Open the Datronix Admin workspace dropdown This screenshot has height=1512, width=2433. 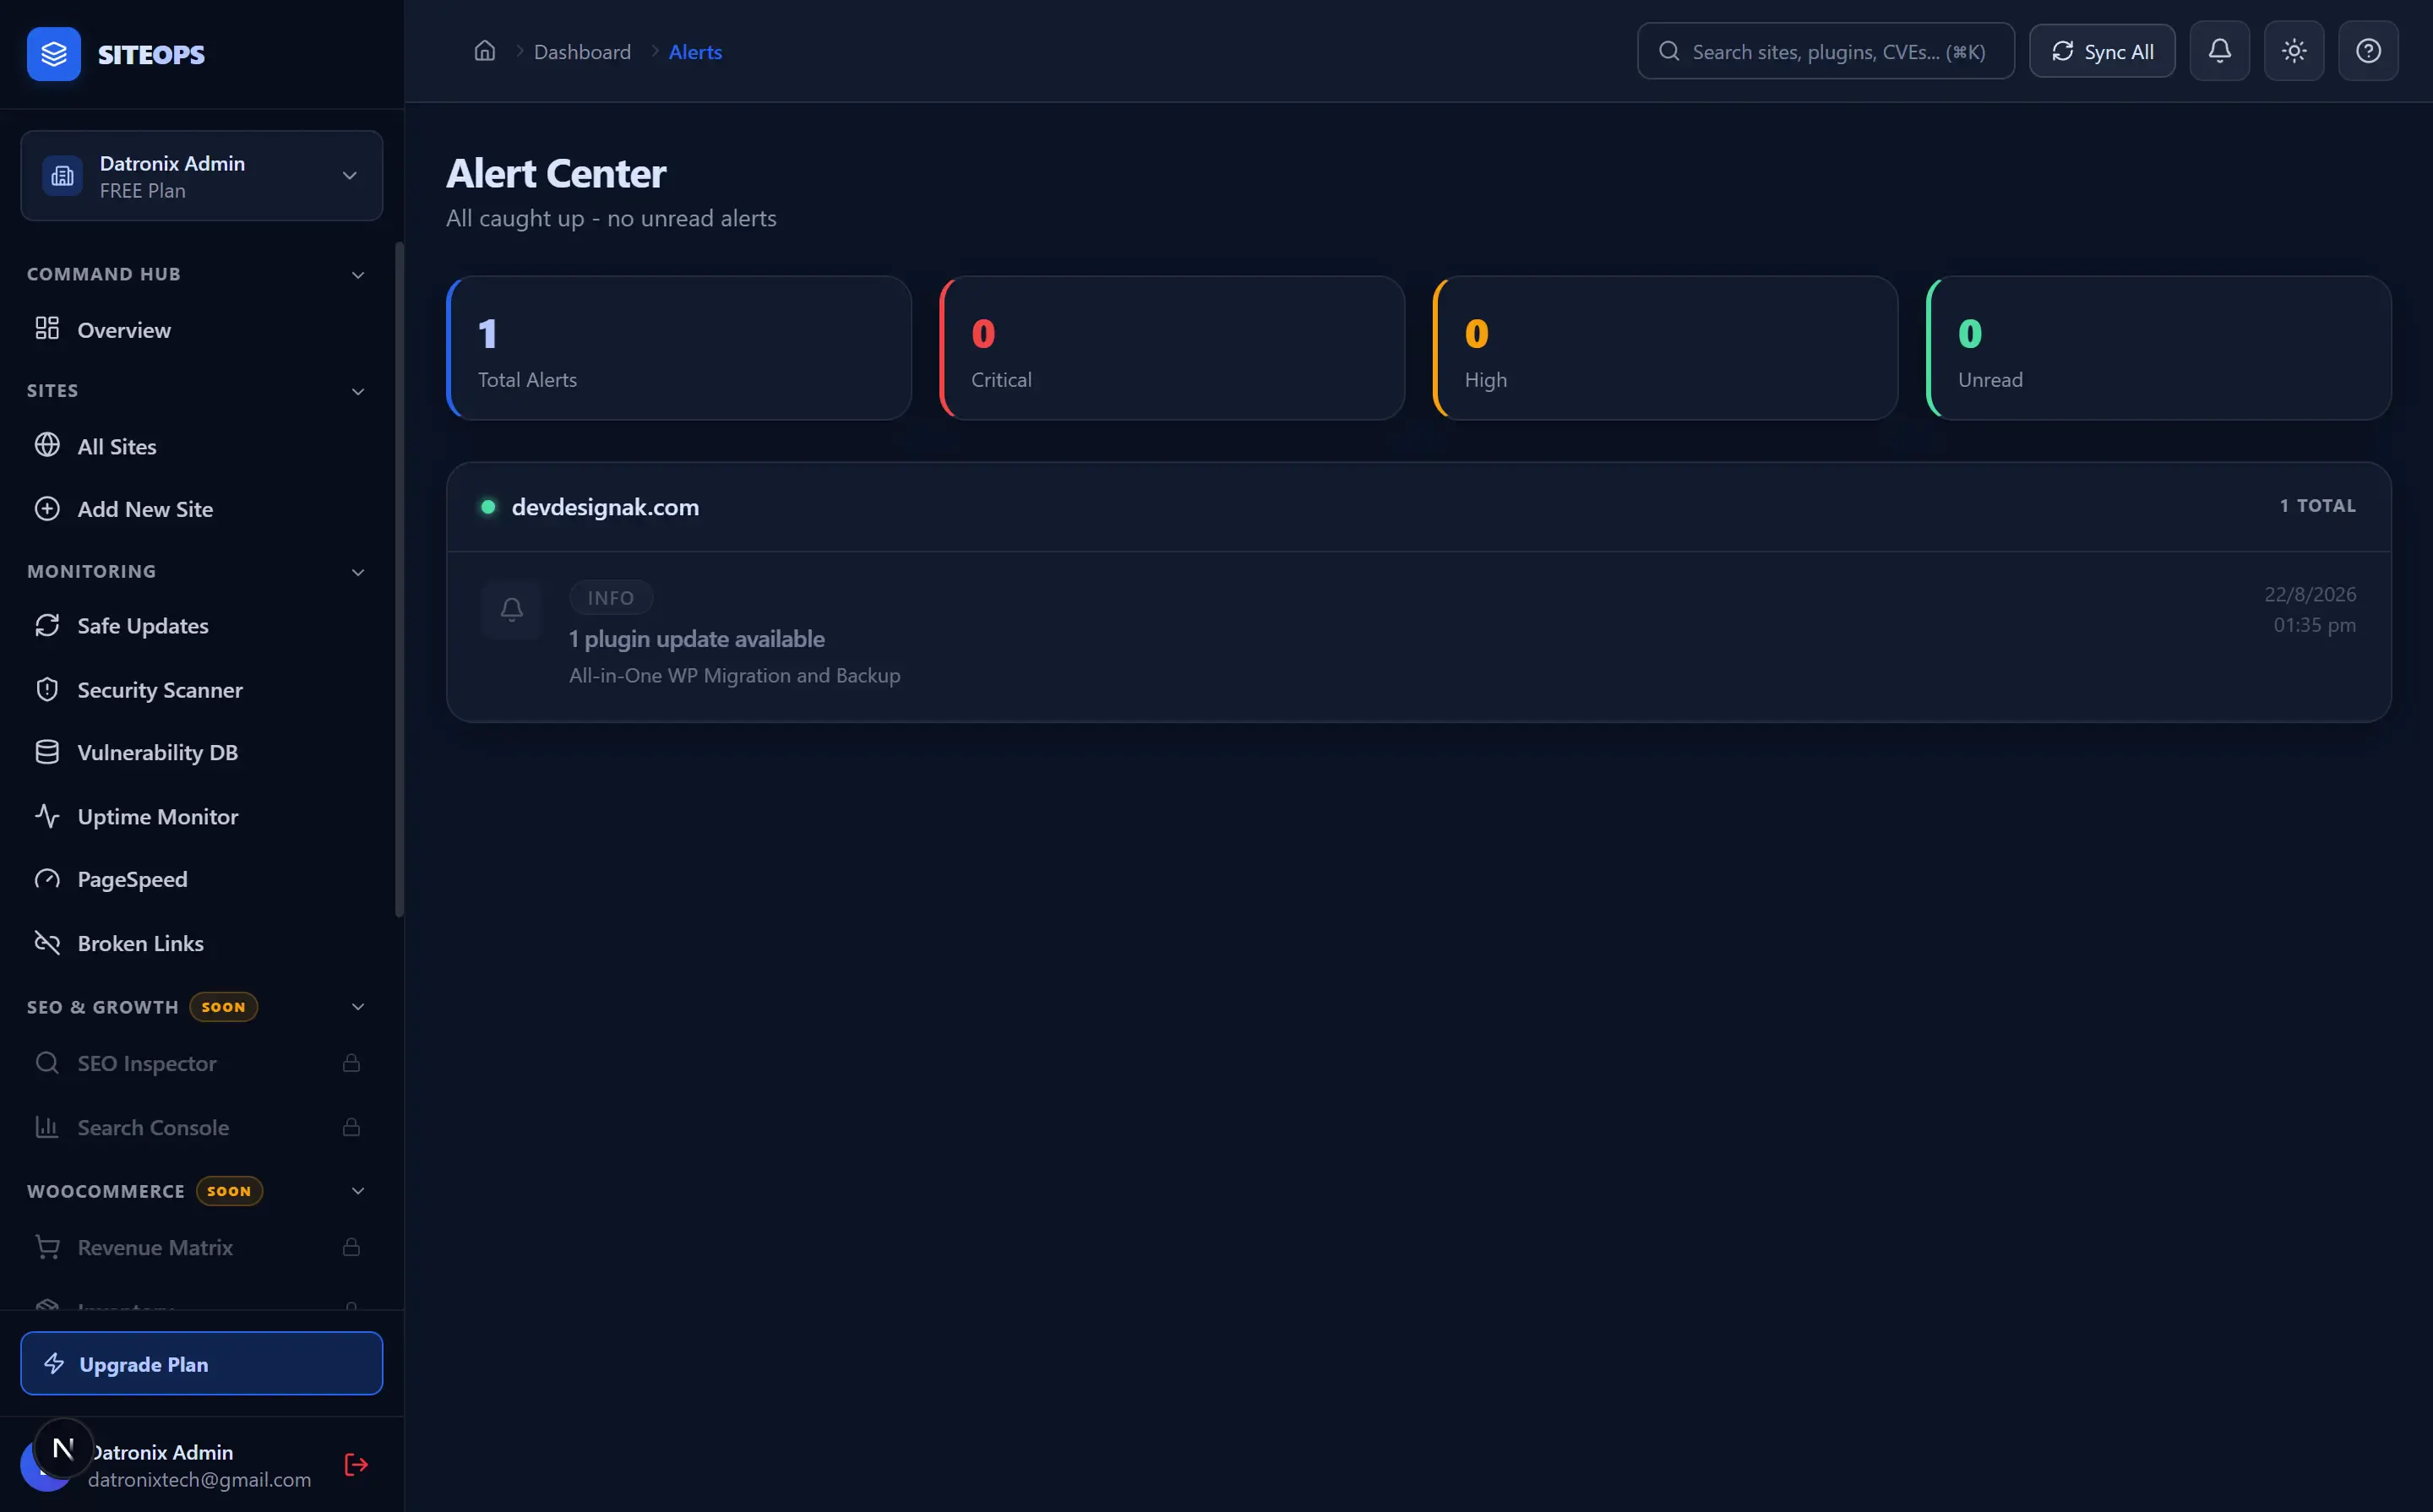[202, 176]
